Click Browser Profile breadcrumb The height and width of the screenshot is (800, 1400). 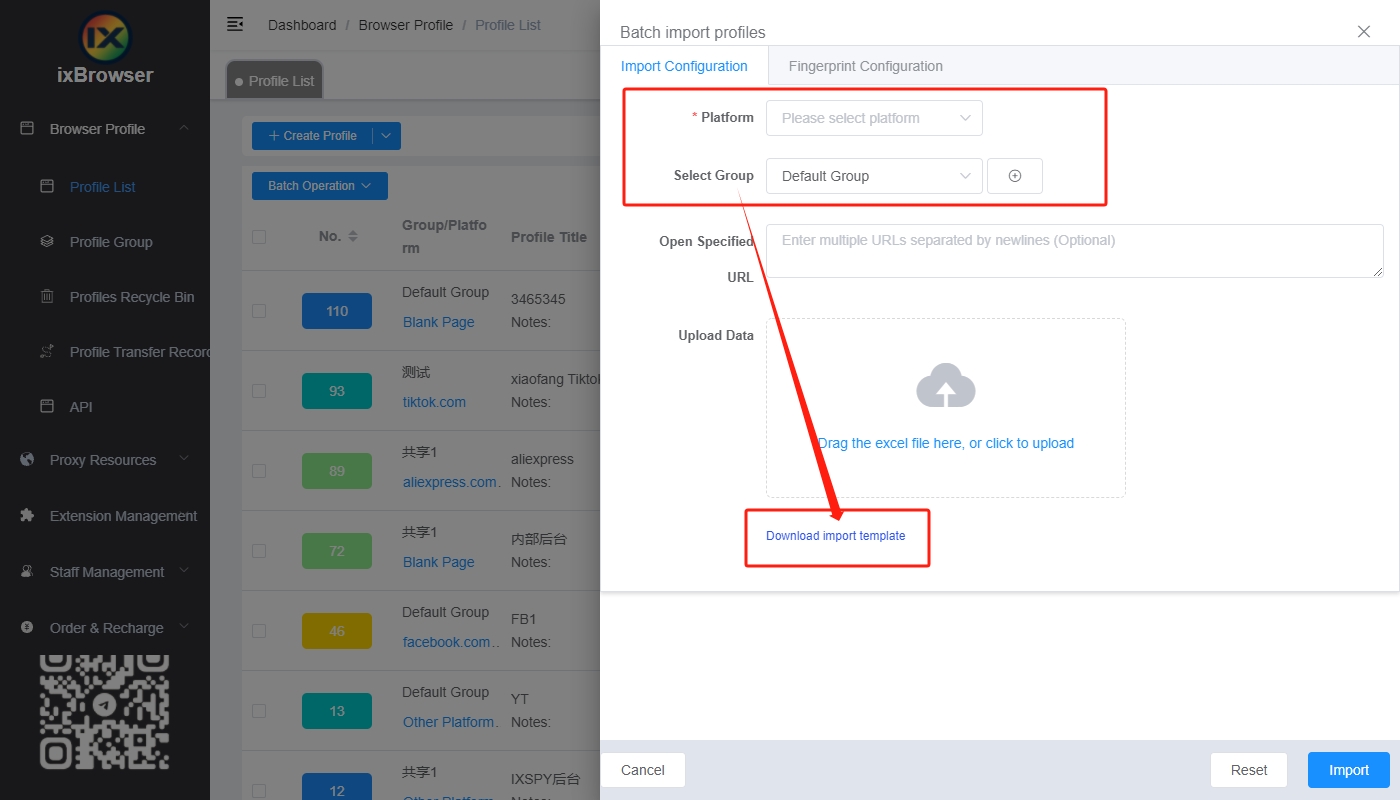point(406,25)
